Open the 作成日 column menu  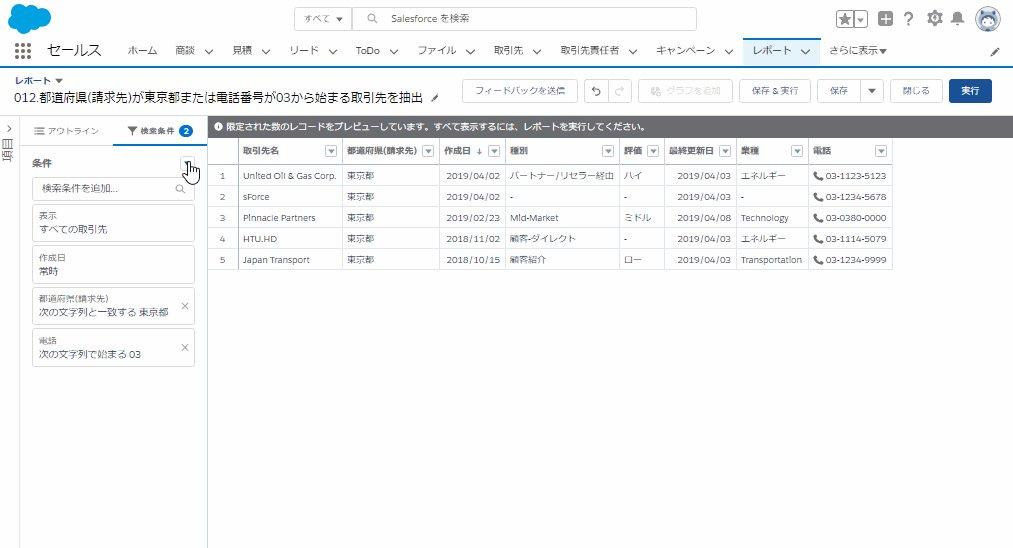coord(494,151)
